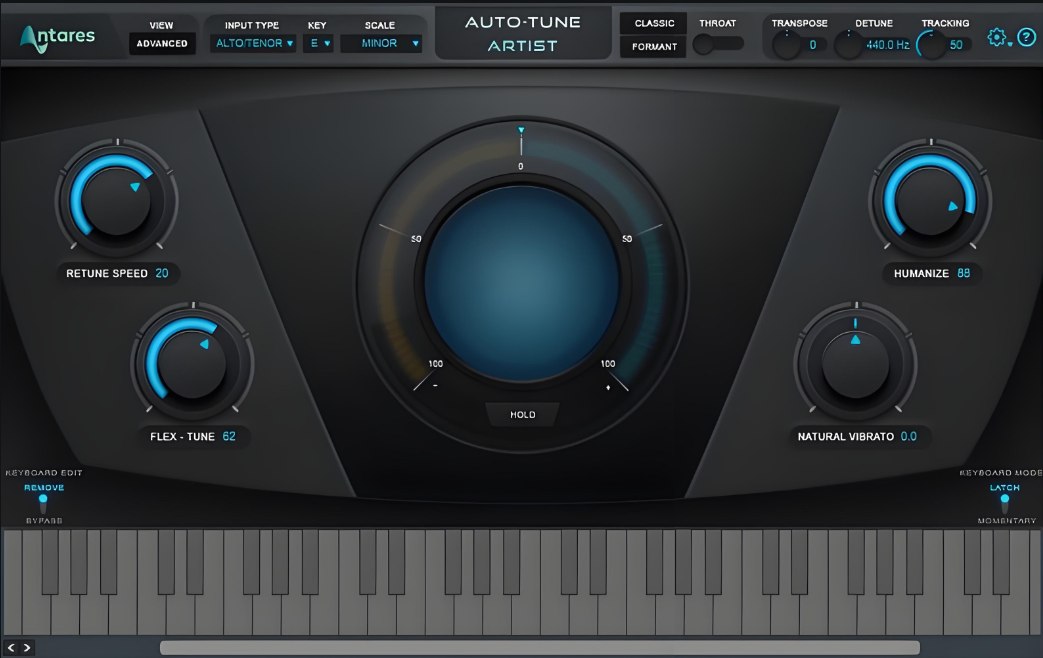This screenshot has height=658, width=1043.
Task: Select the Natural Vibrato value 0.0
Action: click(909, 436)
